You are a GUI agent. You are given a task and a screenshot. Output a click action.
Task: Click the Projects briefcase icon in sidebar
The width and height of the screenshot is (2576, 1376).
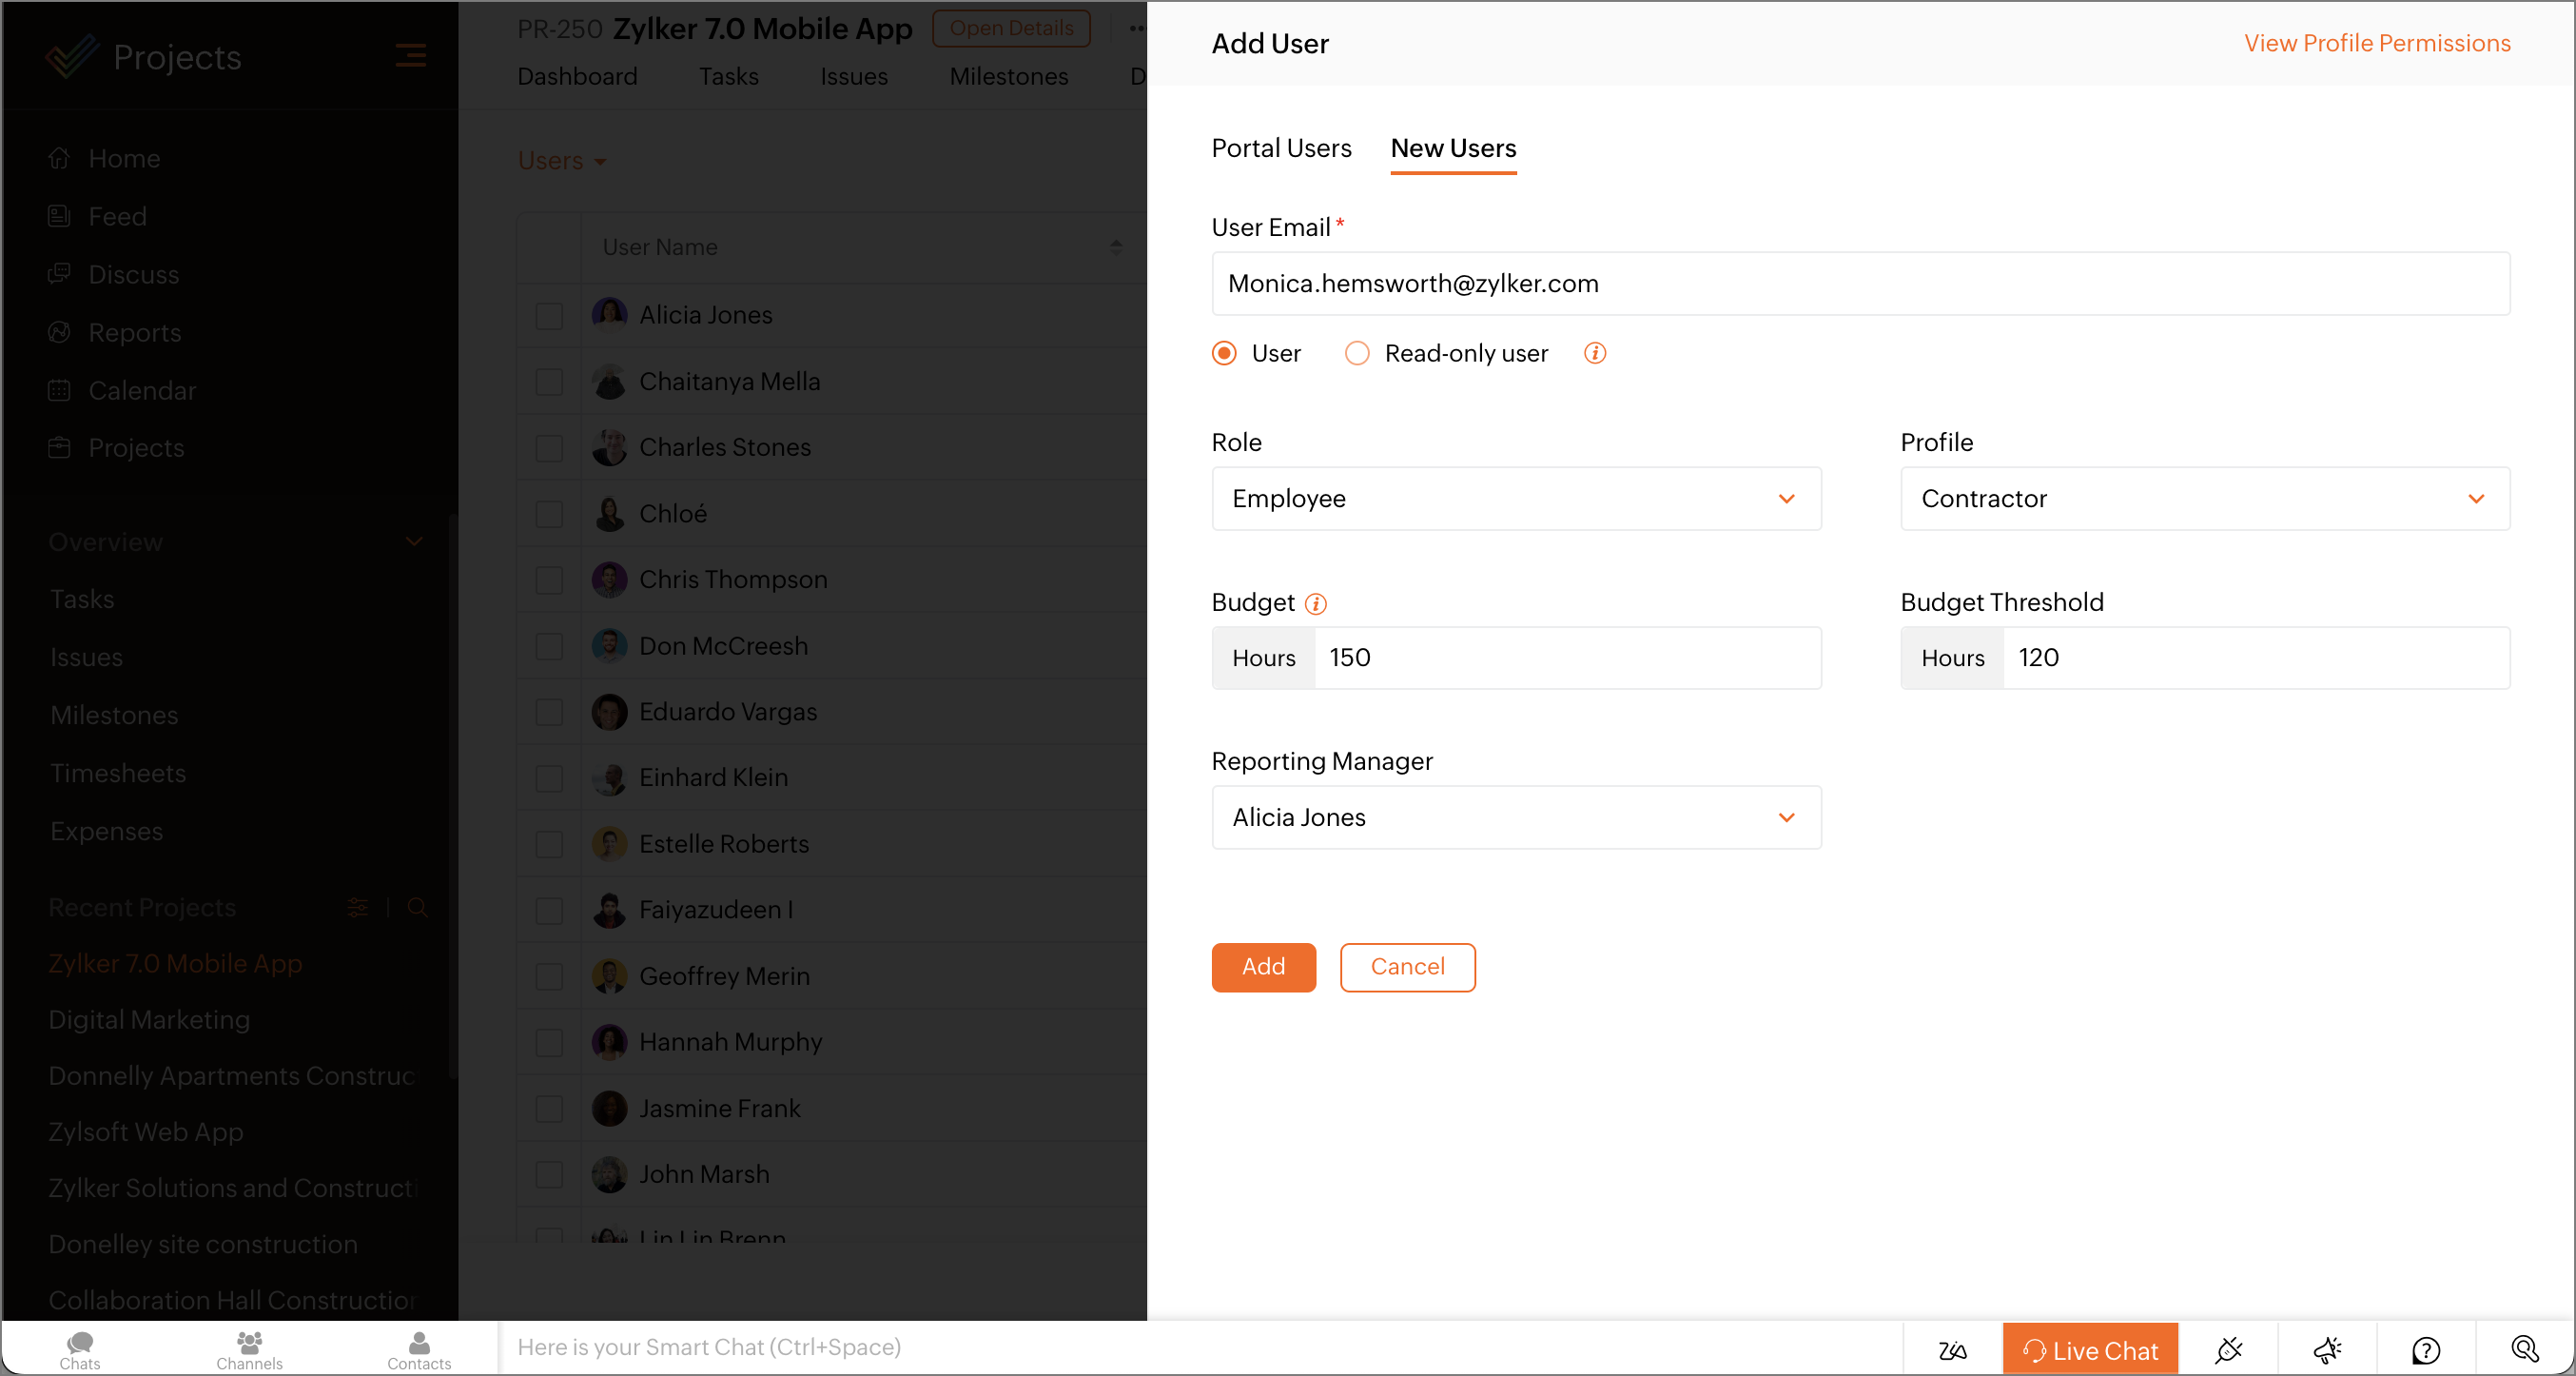coord(59,447)
